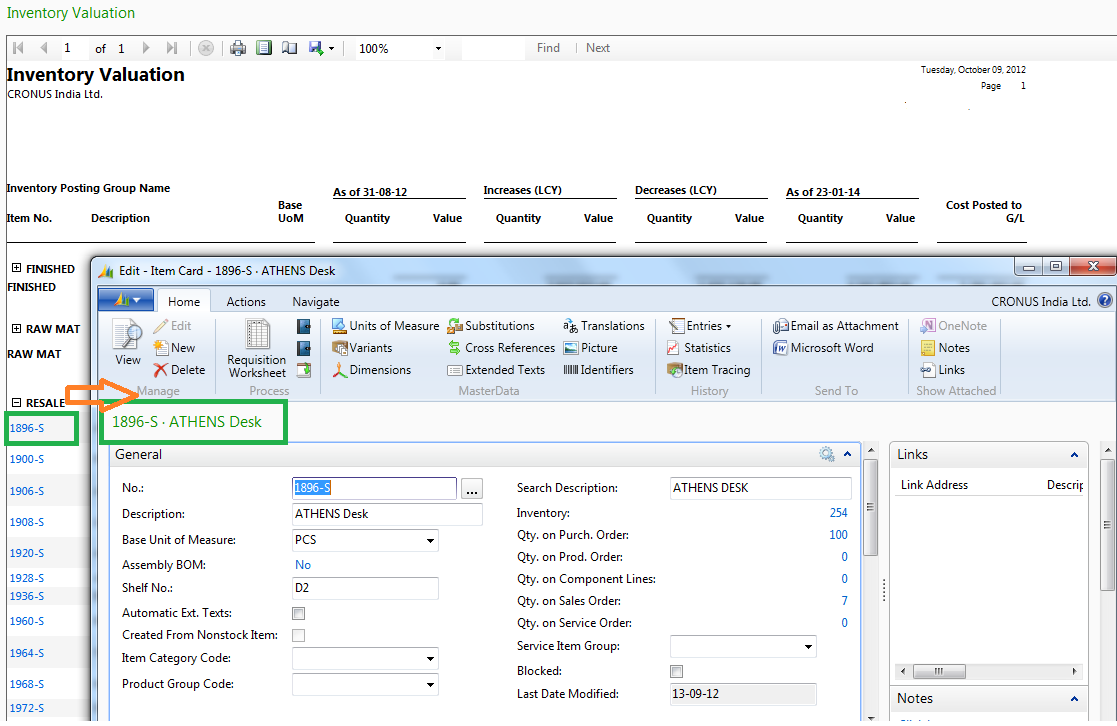The width and height of the screenshot is (1117, 726).
Task: Click the help icon beside CRONUS India Ltd.
Action: tap(1104, 301)
